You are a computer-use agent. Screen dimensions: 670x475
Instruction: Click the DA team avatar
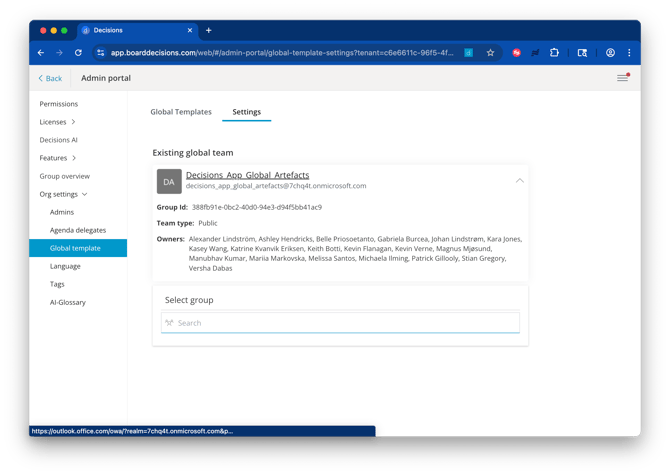click(x=169, y=182)
